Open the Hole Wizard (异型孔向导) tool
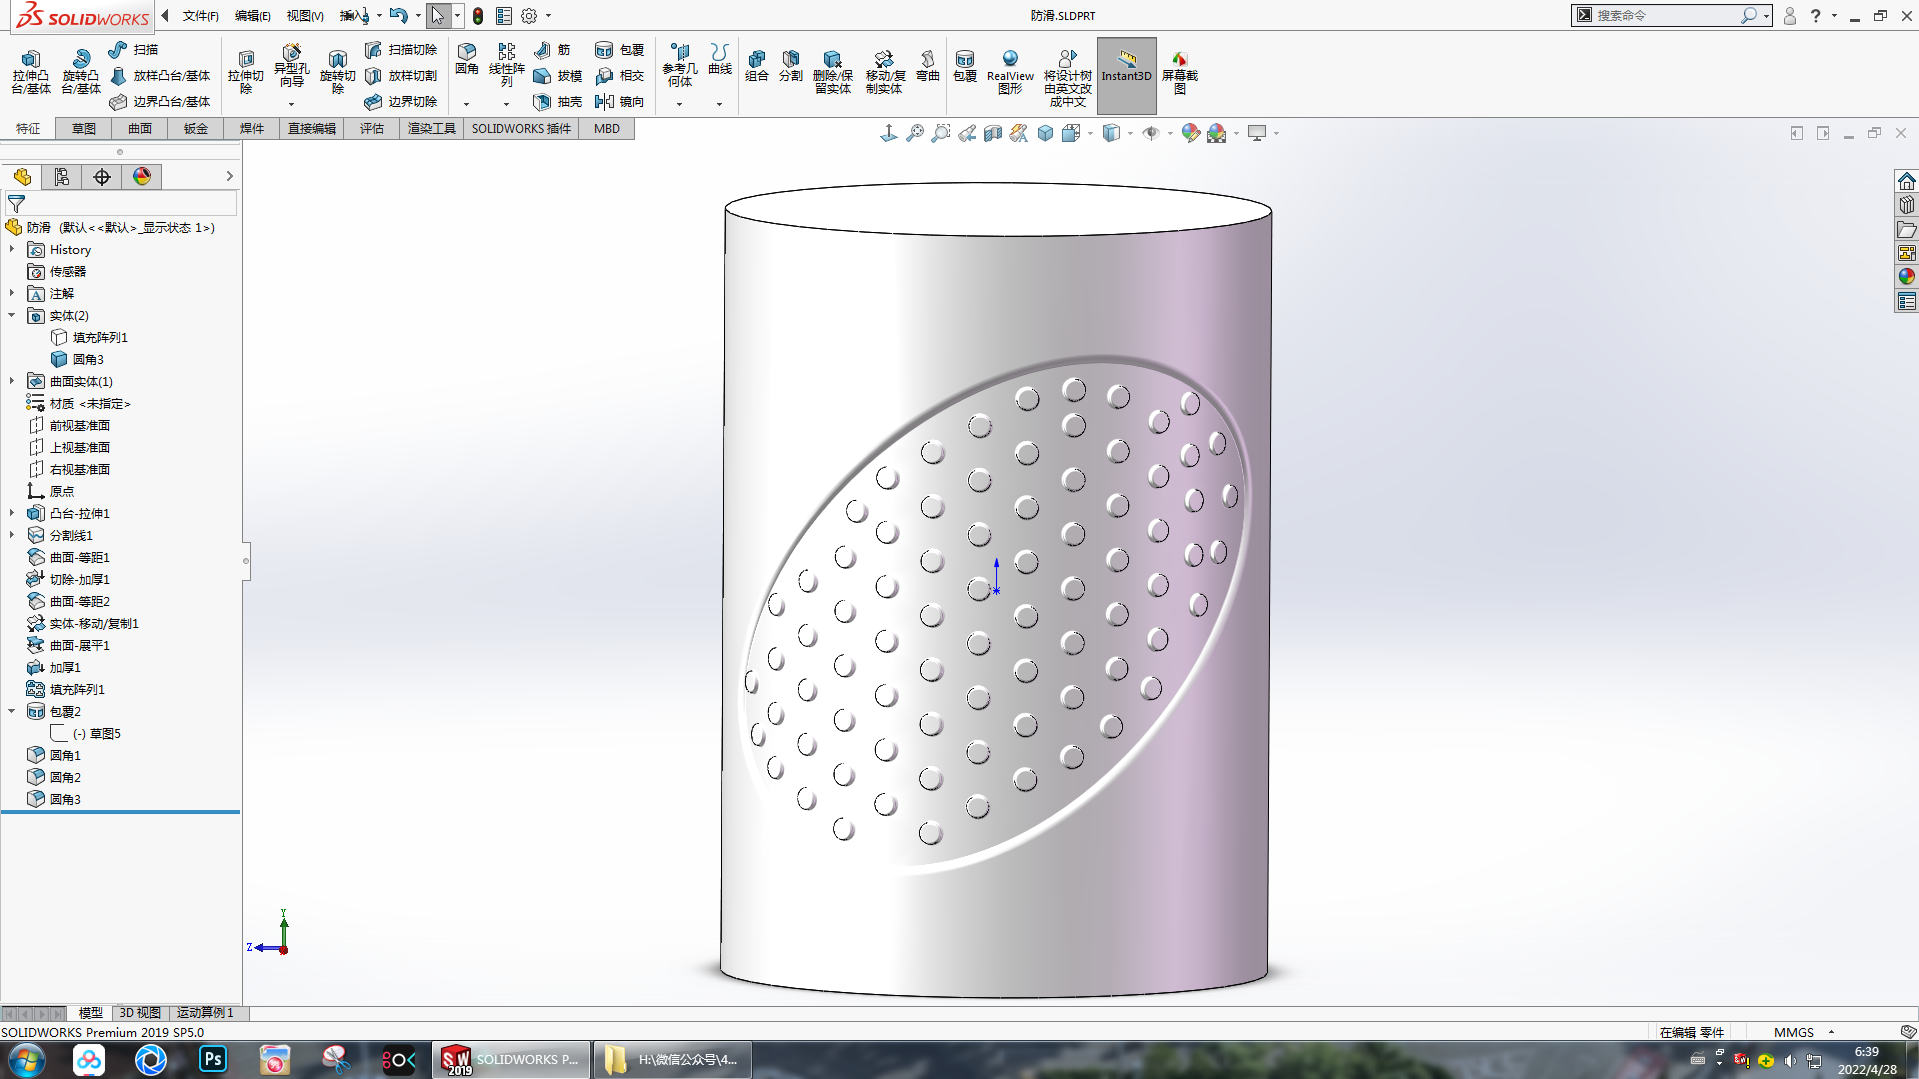 click(x=291, y=66)
